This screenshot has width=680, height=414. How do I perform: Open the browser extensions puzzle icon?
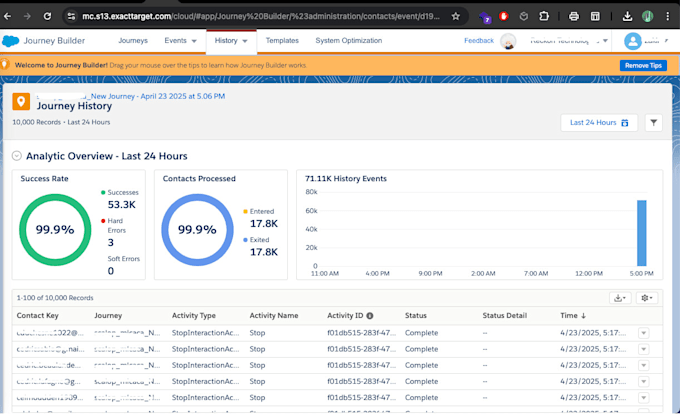[544, 16]
